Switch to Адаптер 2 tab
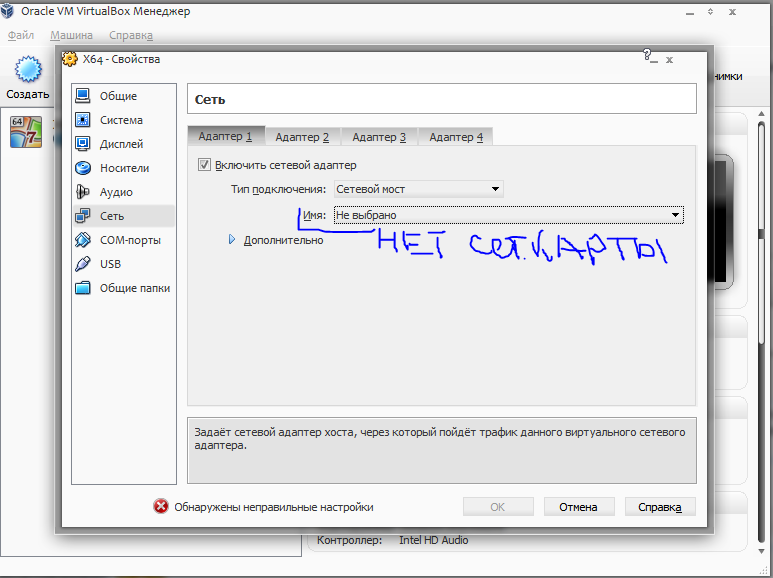The width and height of the screenshot is (773, 578). [302, 137]
